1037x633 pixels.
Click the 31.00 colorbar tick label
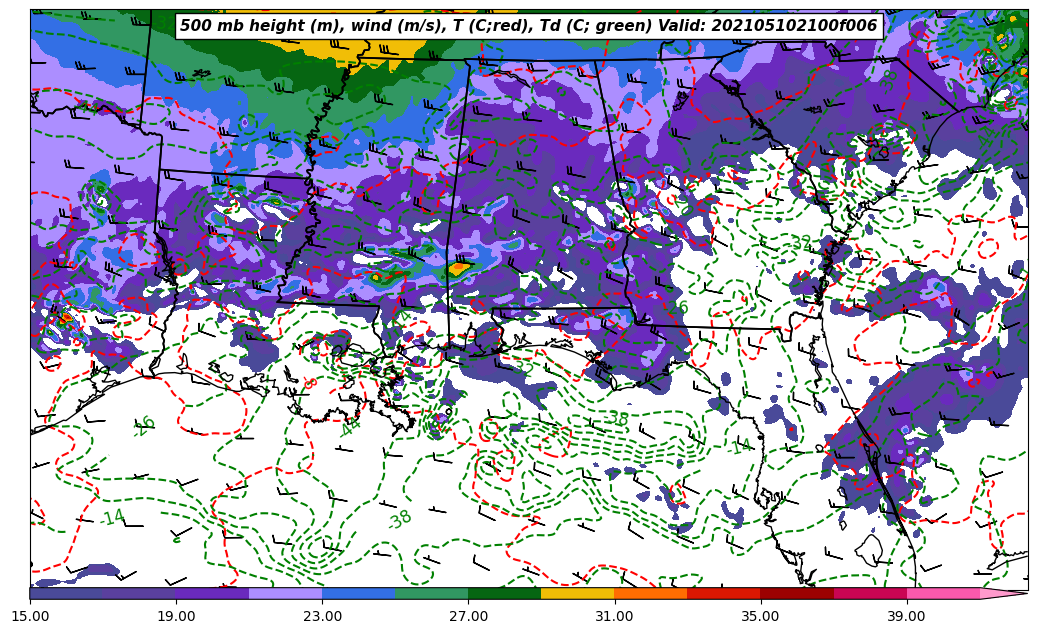(x=614, y=616)
